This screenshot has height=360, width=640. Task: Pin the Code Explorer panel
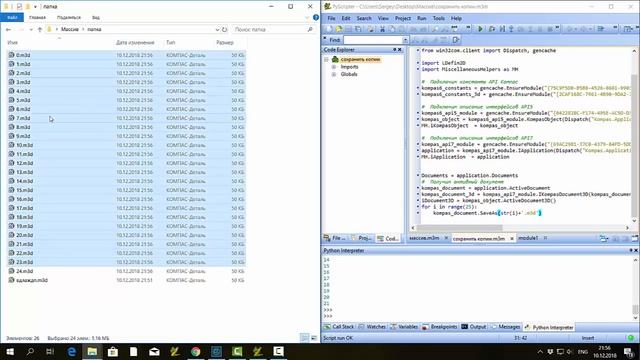click(395, 50)
